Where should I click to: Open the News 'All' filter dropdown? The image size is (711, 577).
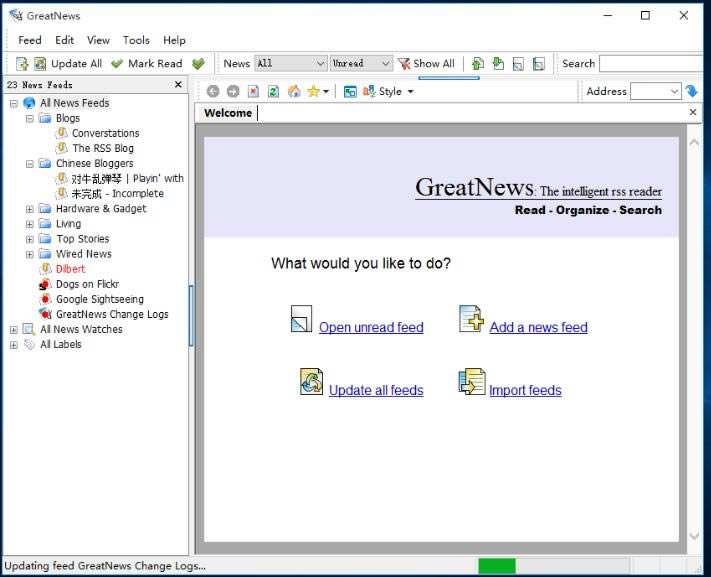coord(290,64)
